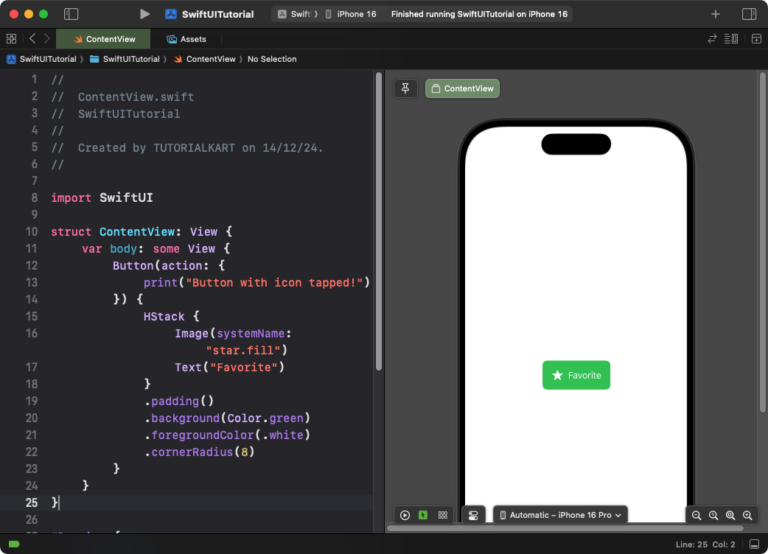Screen dimensions: 768x554
Task: Switch to the ContentView tab
Action: pyautogui.click(x=103, y=39)
